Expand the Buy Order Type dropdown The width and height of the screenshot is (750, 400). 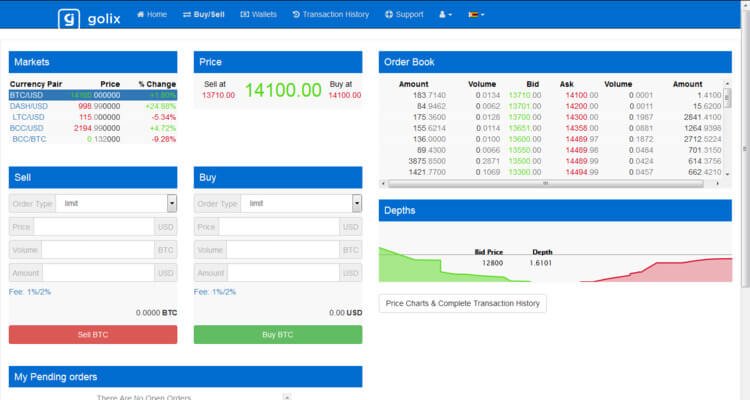[357, 203]
